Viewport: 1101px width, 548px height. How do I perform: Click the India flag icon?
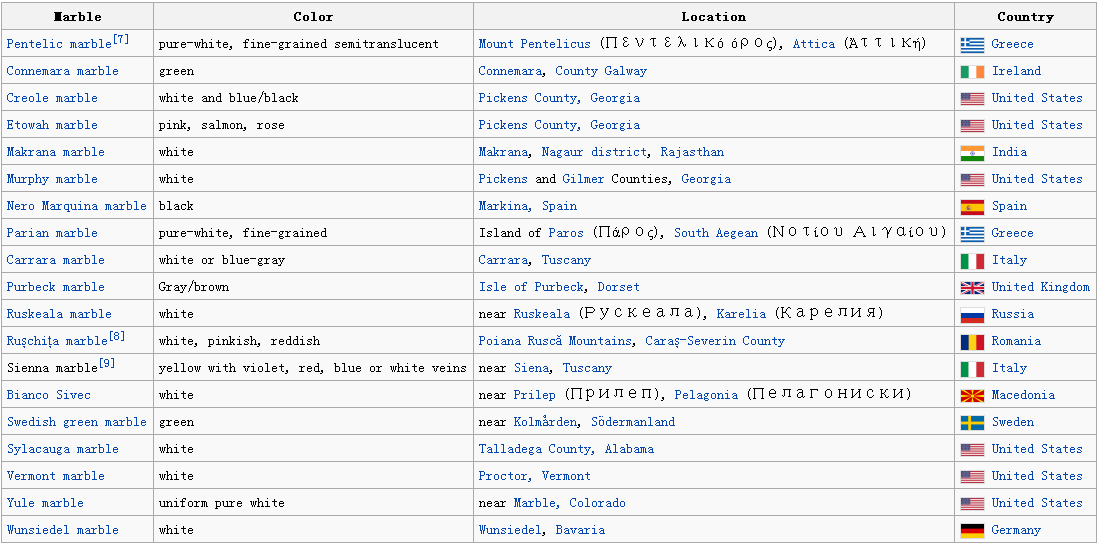971,152
